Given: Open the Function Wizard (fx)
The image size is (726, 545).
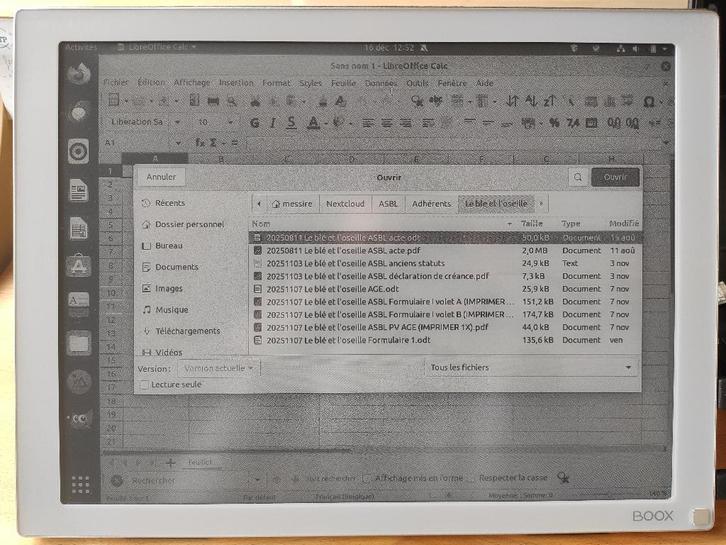Looking at the screenshot, I should (x=200, y=143).
